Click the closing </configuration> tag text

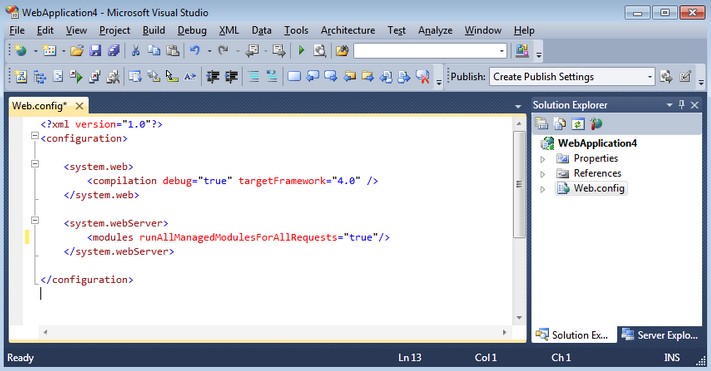pyautogui.click(x=87, y=280)
